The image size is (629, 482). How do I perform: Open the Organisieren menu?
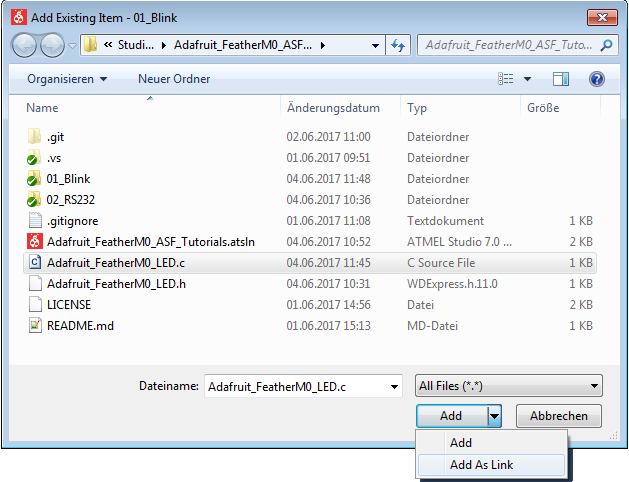click(x=67, y=79)
